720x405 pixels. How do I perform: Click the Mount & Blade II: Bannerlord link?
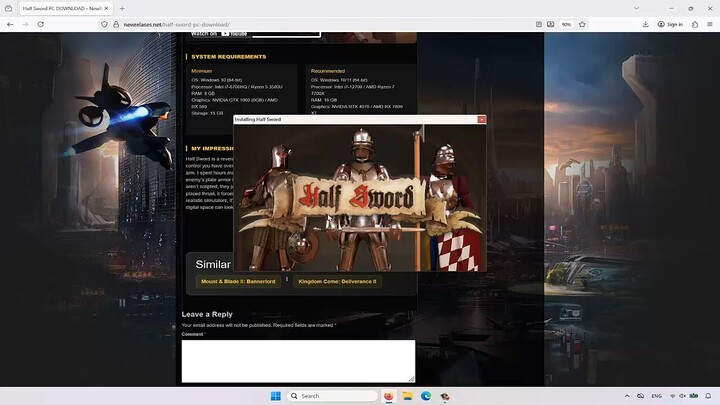pos(238,282)
